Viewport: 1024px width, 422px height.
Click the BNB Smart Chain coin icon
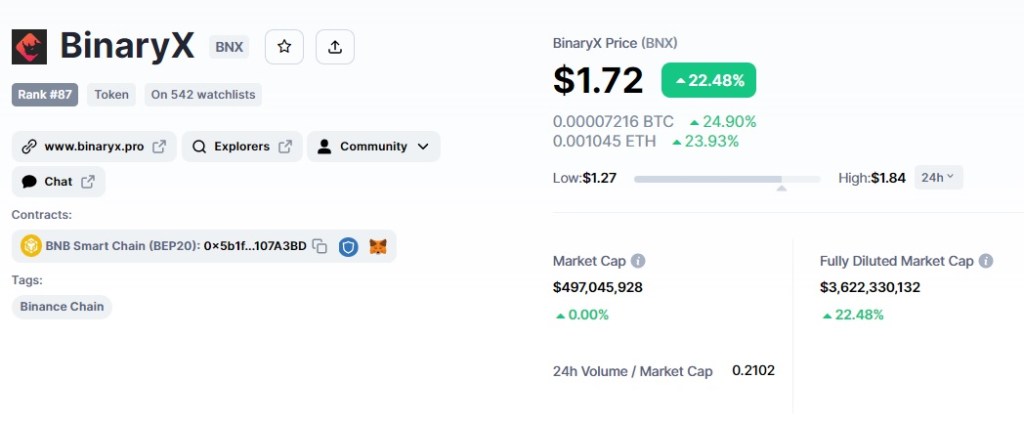click(31, 246)
